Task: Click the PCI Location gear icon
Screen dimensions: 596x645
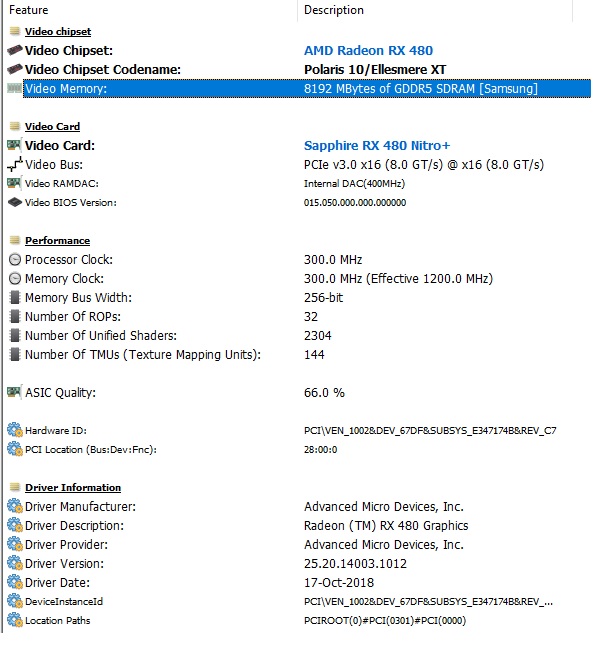Action: (15, 449)
